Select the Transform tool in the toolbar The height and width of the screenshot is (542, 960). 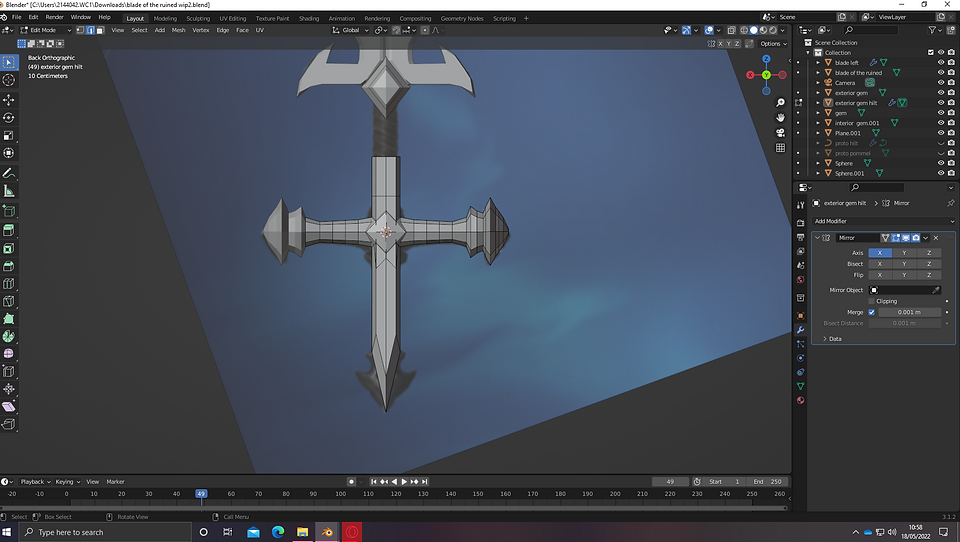point(9,153)
